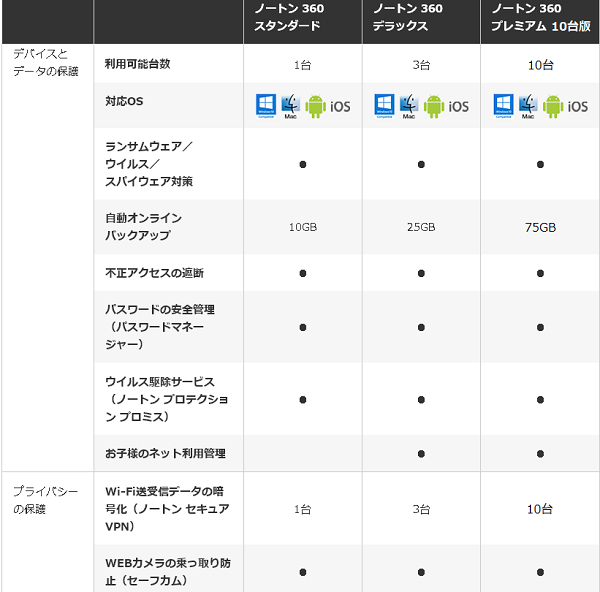This screenshot has width=600, height=592.
Task: Click 不正アクセスの遮断 dot in スタンダード column
Action: click(303, 273)
